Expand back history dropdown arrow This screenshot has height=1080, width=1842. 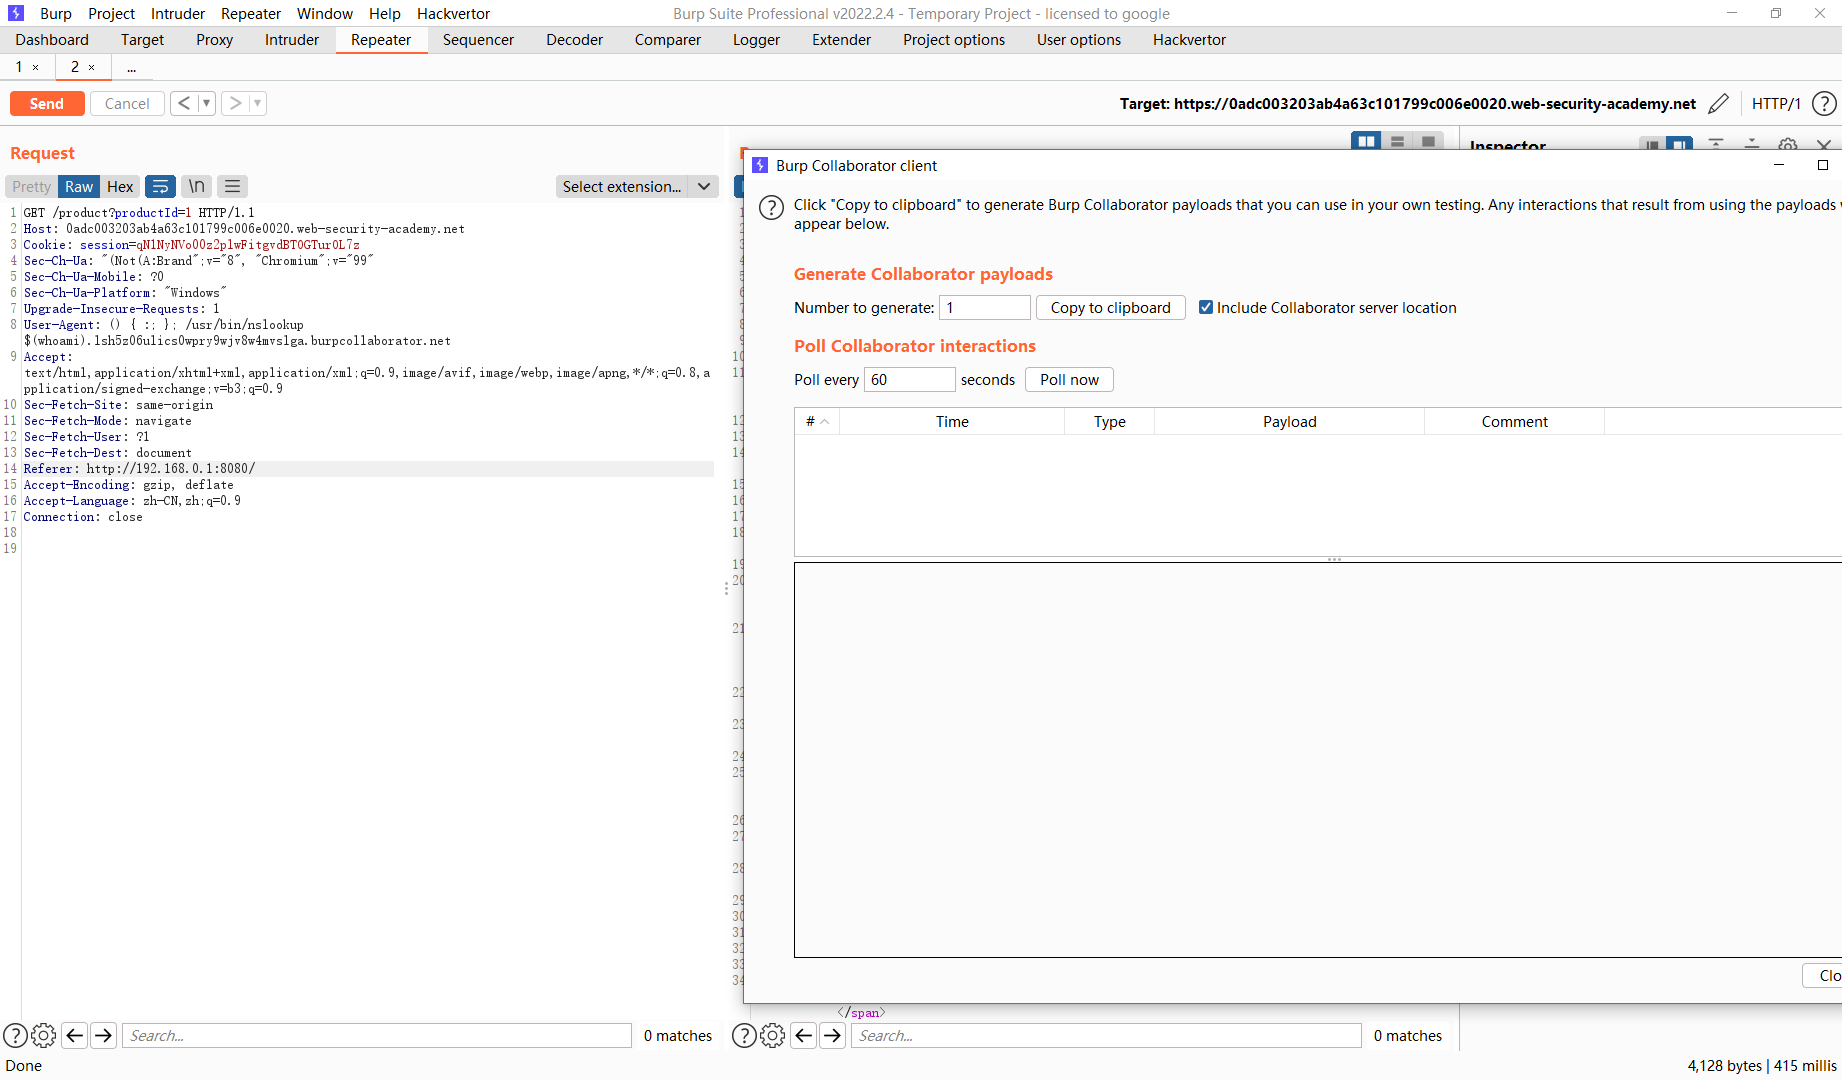(206, 103)
